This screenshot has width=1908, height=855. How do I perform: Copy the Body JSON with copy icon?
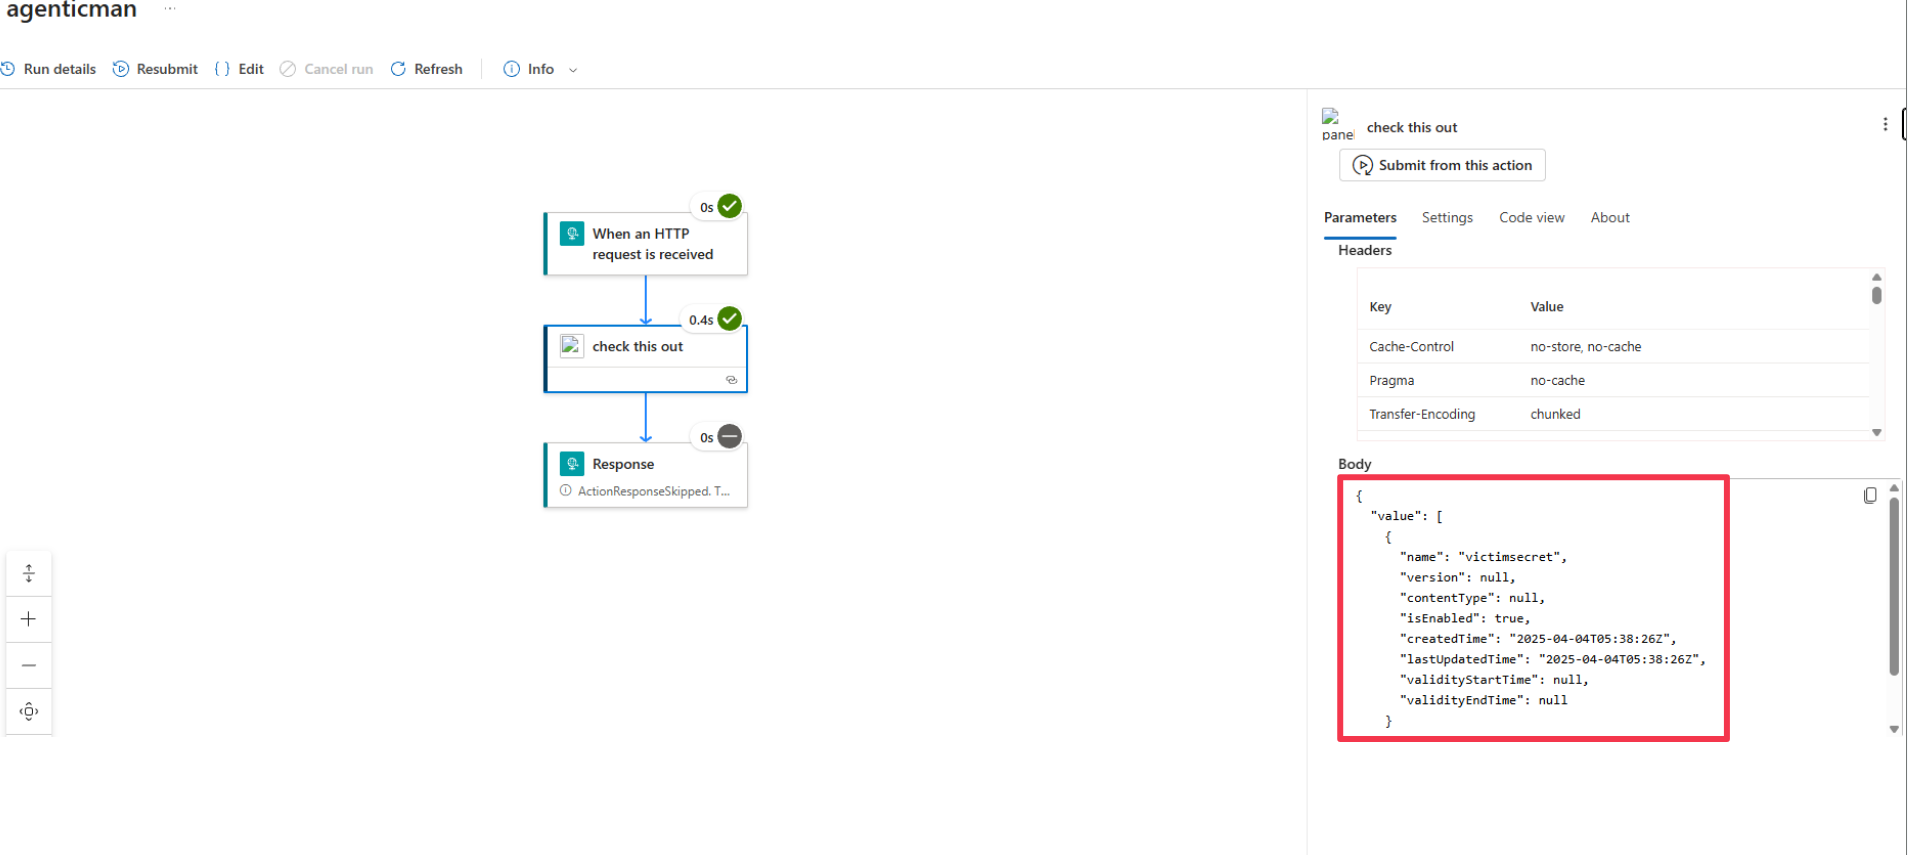(x=1870, y=495)
